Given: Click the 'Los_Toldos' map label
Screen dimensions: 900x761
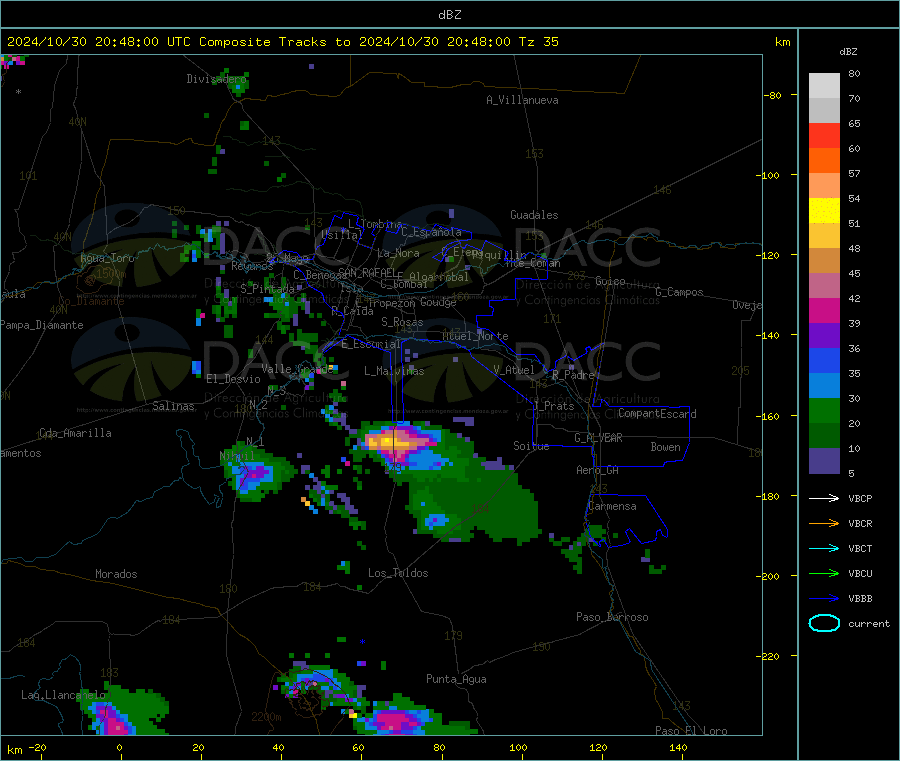Looking at the screenshot, I should (398, 573).
